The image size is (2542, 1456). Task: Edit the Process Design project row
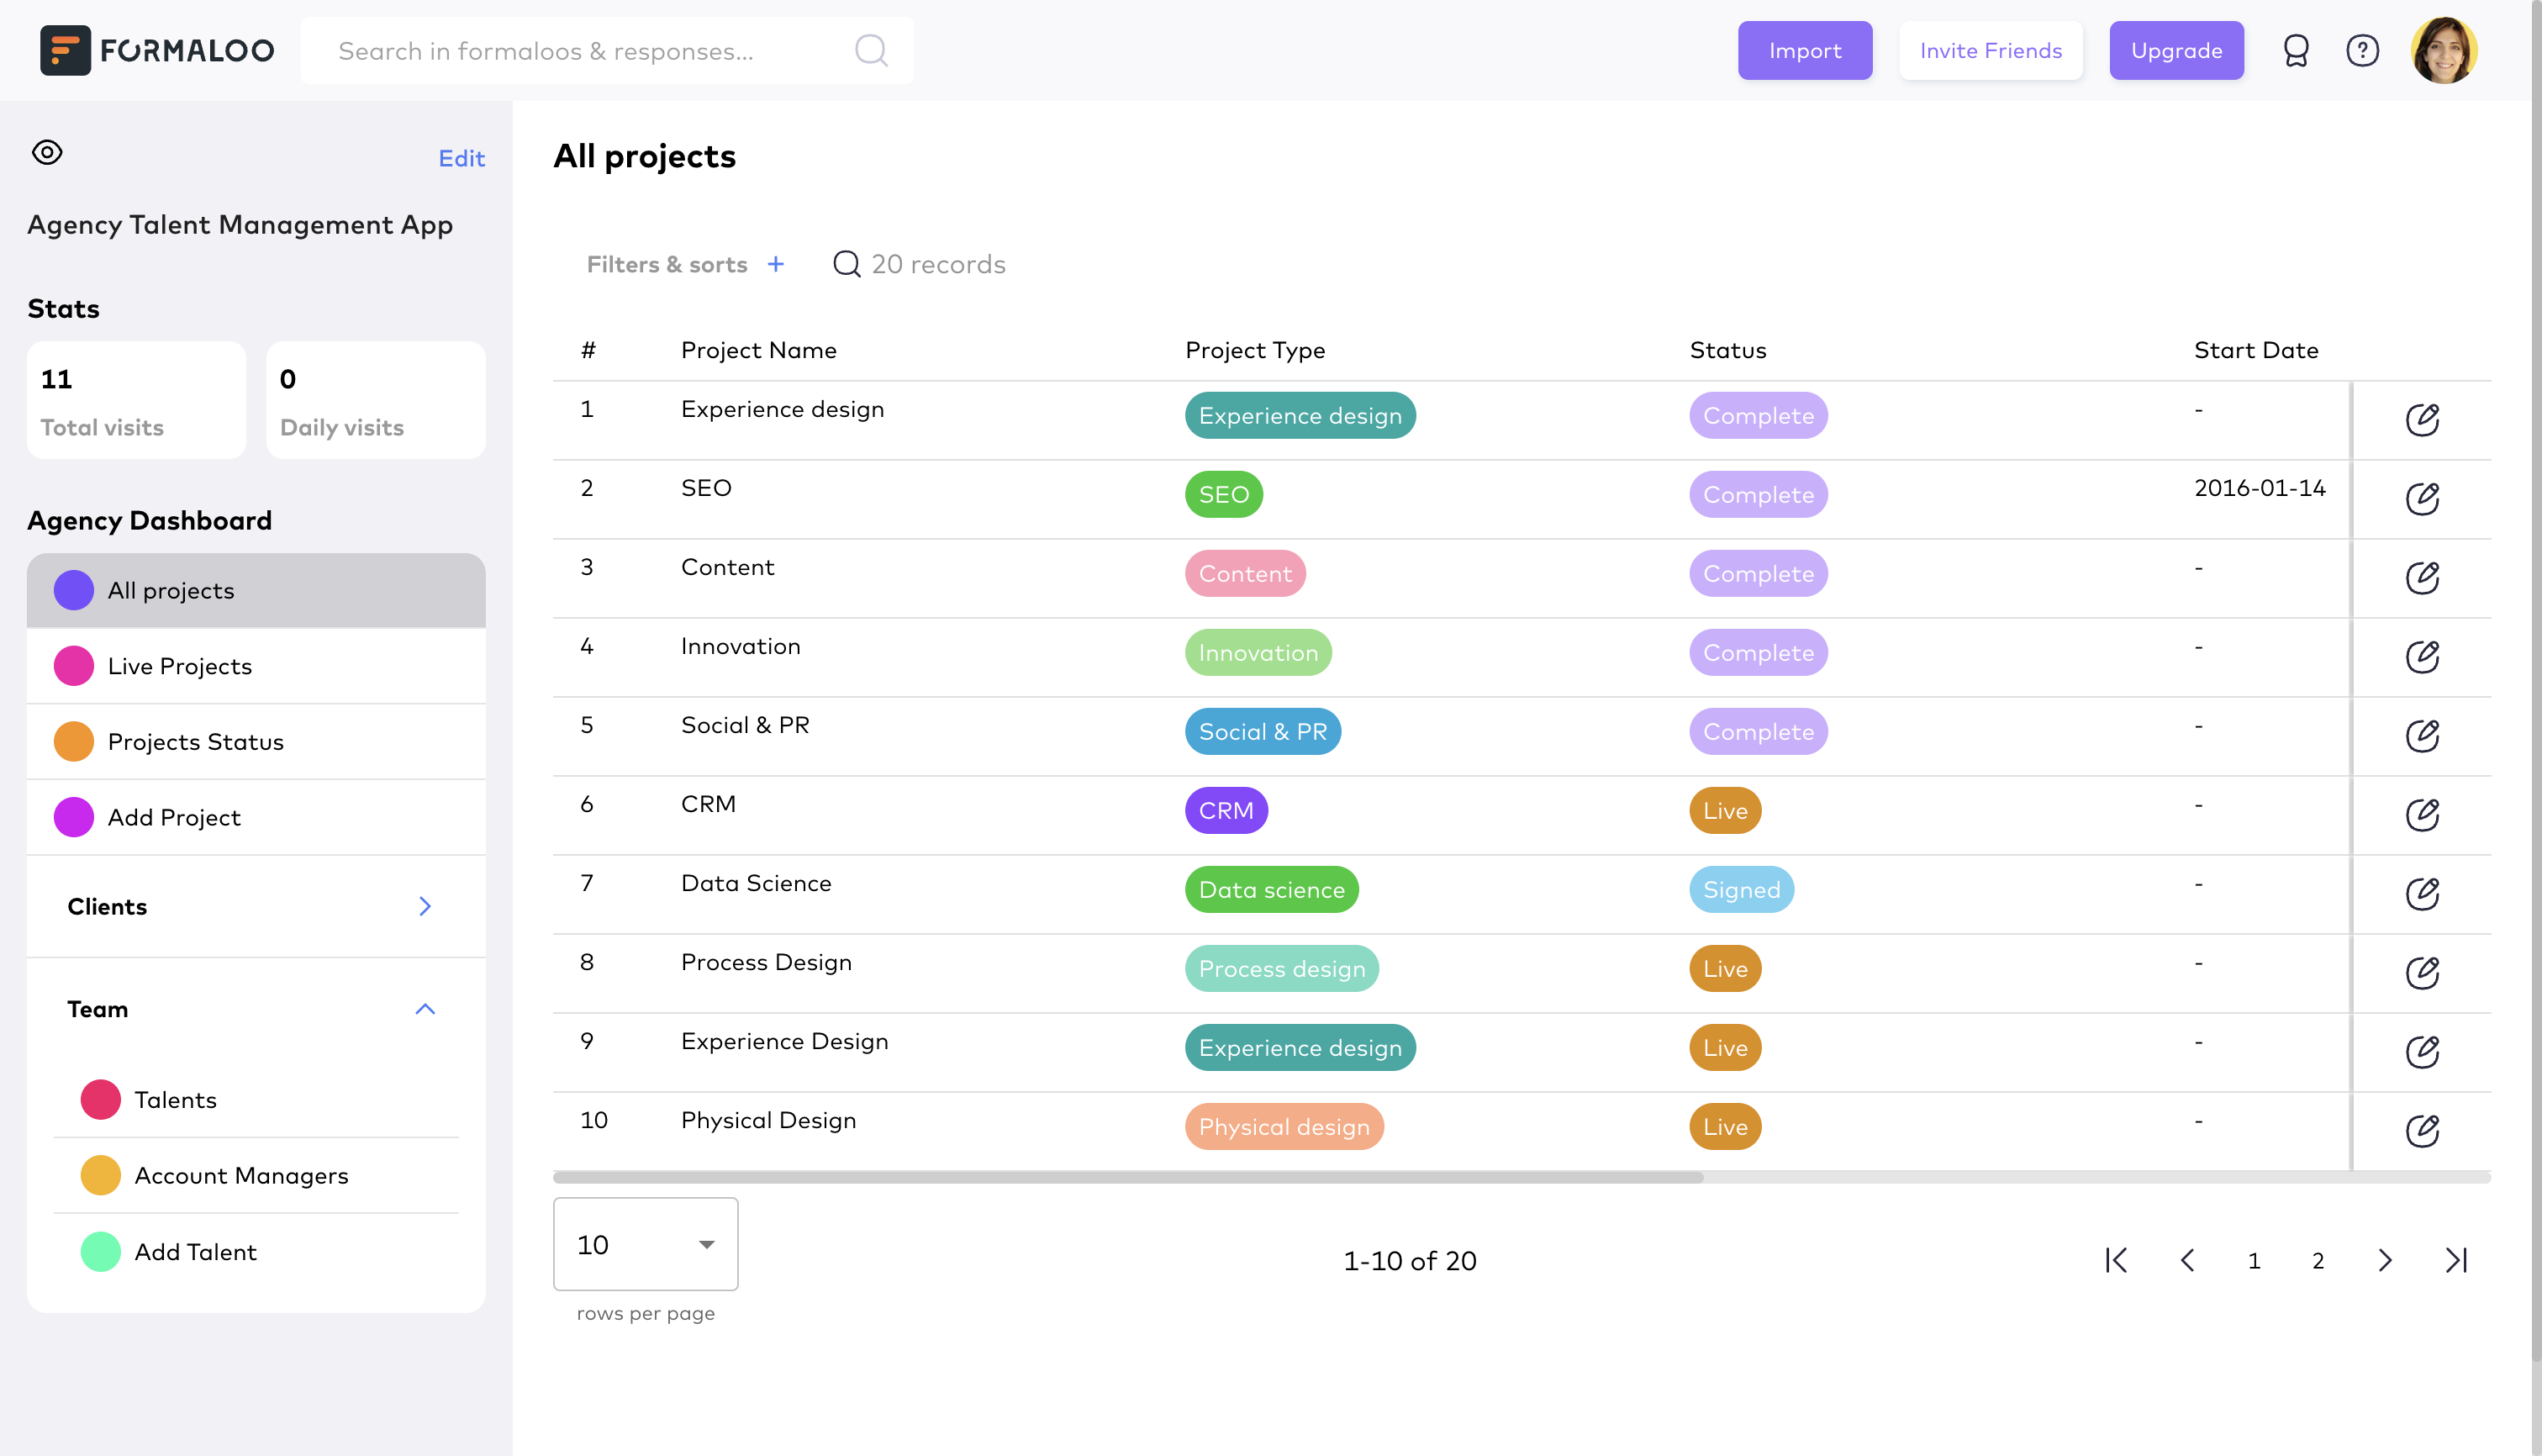[x=2422, y=972]
